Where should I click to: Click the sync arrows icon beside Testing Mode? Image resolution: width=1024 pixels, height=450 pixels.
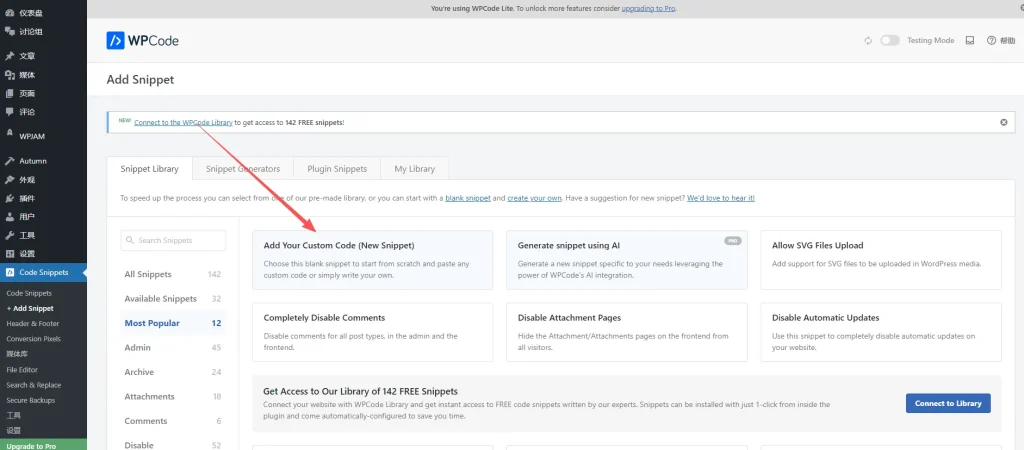868,41
